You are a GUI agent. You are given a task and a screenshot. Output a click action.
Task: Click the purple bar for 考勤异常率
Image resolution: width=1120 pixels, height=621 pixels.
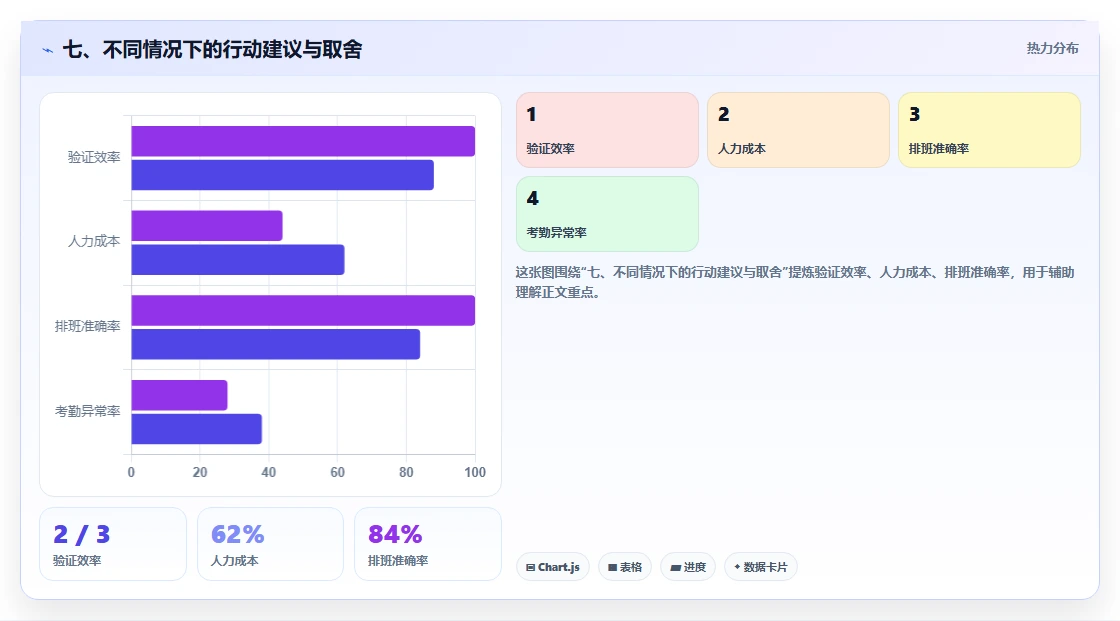pyautogui.click(x=179, y=395)
